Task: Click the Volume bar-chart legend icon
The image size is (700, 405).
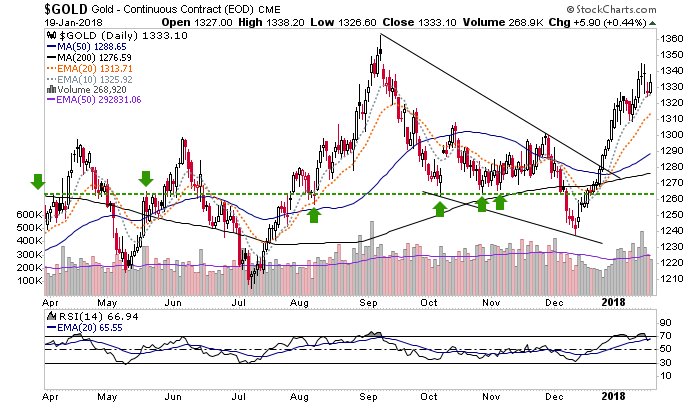Action: click(x=50, y=87)
